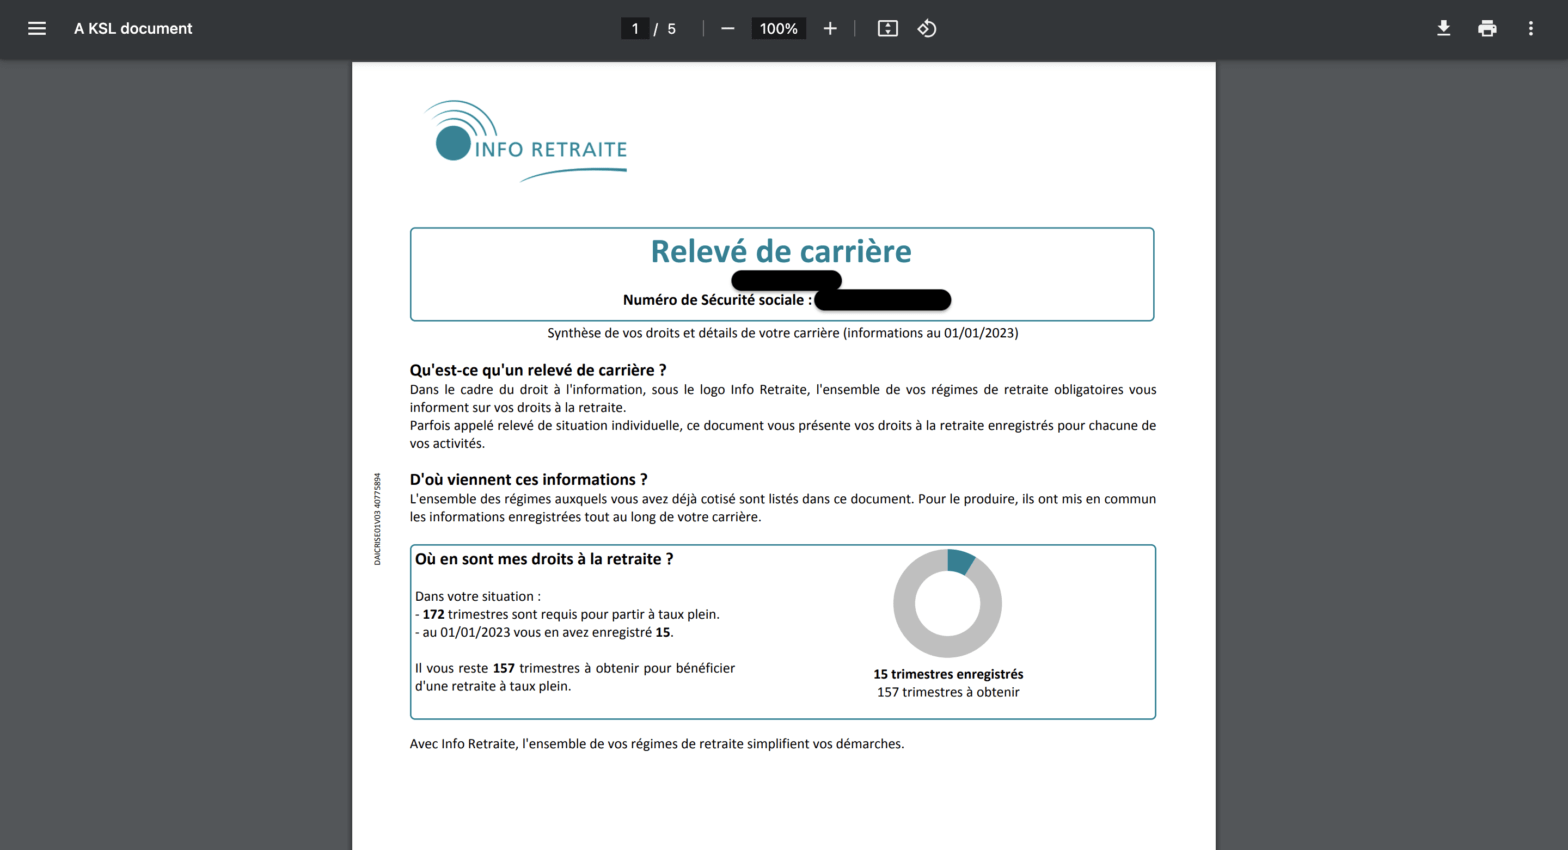Click the 'A KSL document' title

coord(133,29)
